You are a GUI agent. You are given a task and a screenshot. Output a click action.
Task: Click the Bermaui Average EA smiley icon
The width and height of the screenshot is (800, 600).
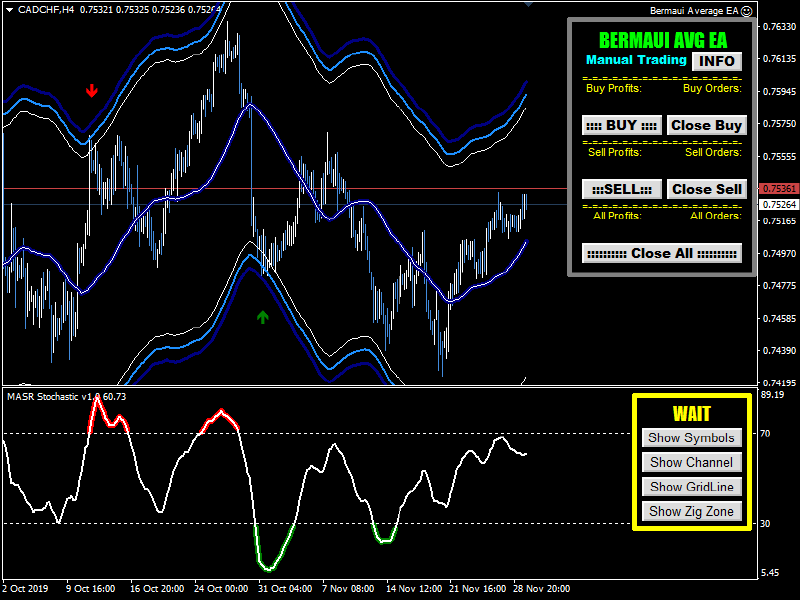[x=746, y=11]
